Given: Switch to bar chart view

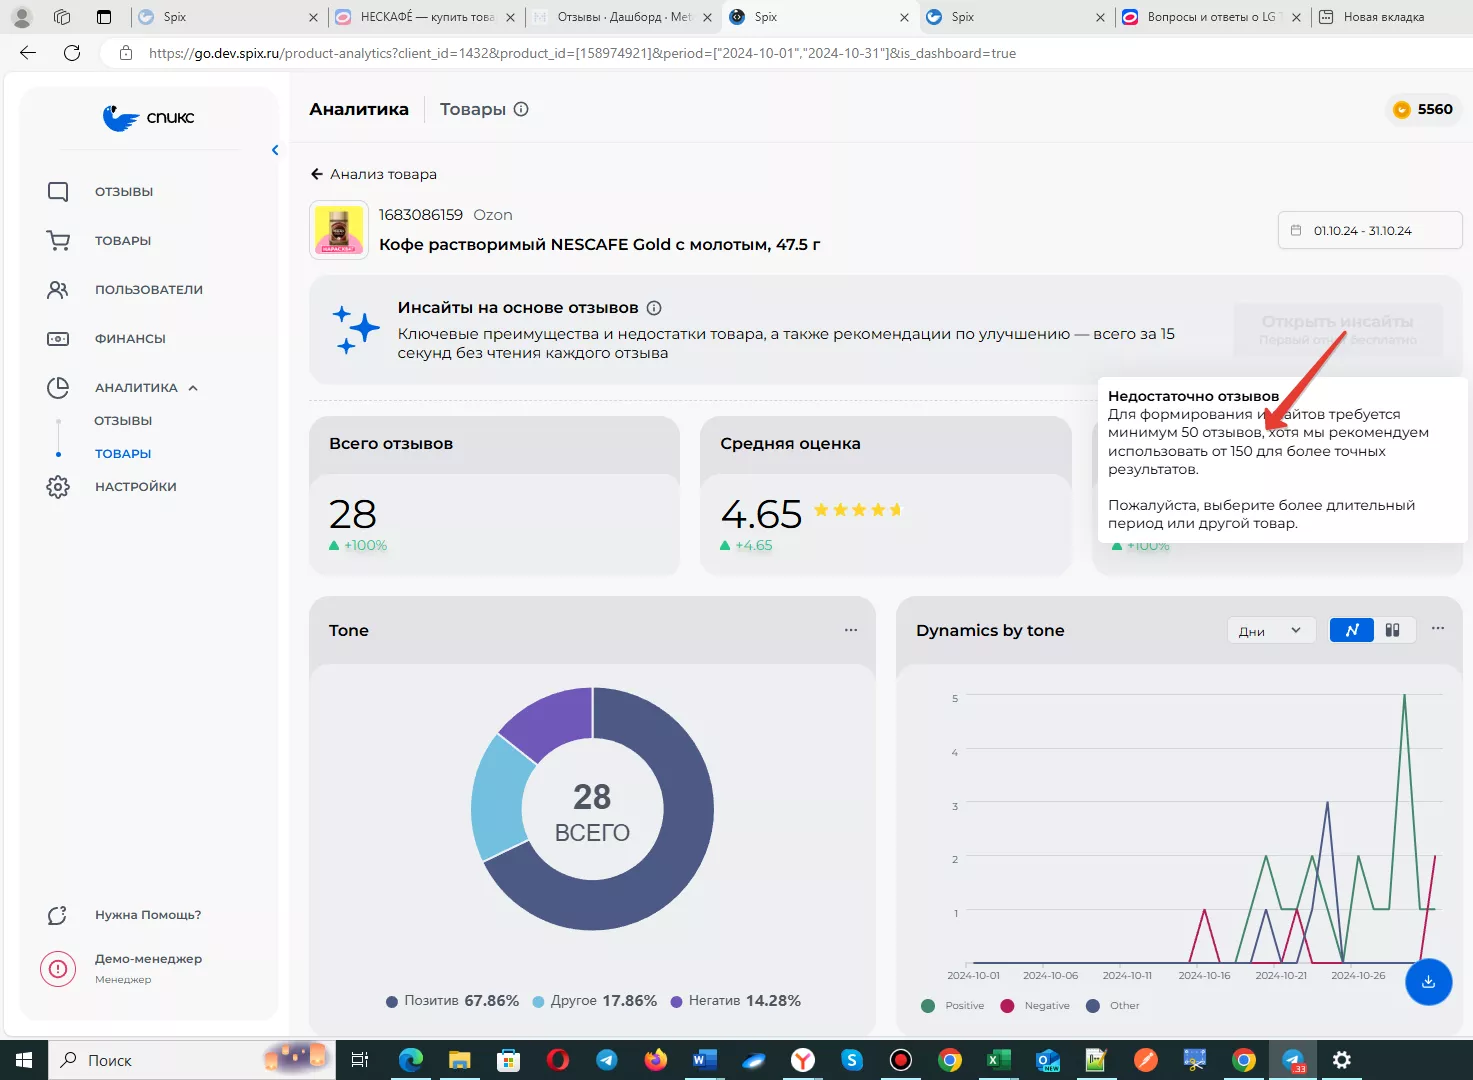Looking at the screenshot, I should 1392,630.
